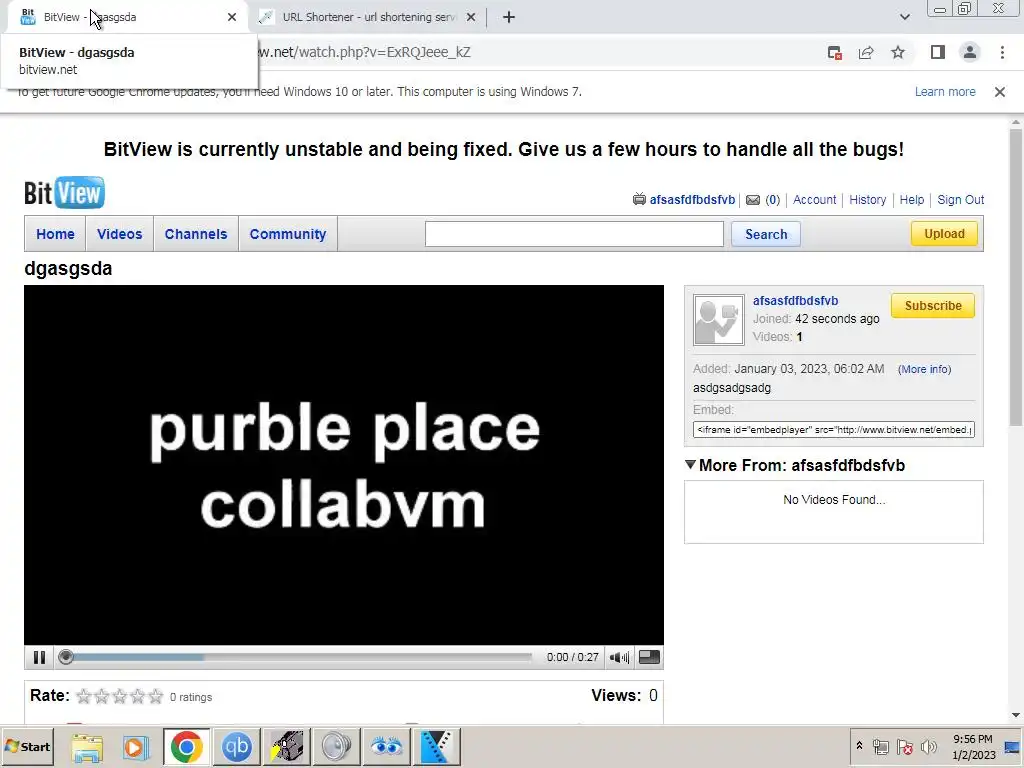The width and height of the screenshot is (1024, 768).
Task: Open the Chrome profile menu
Action: coord(970,52)
